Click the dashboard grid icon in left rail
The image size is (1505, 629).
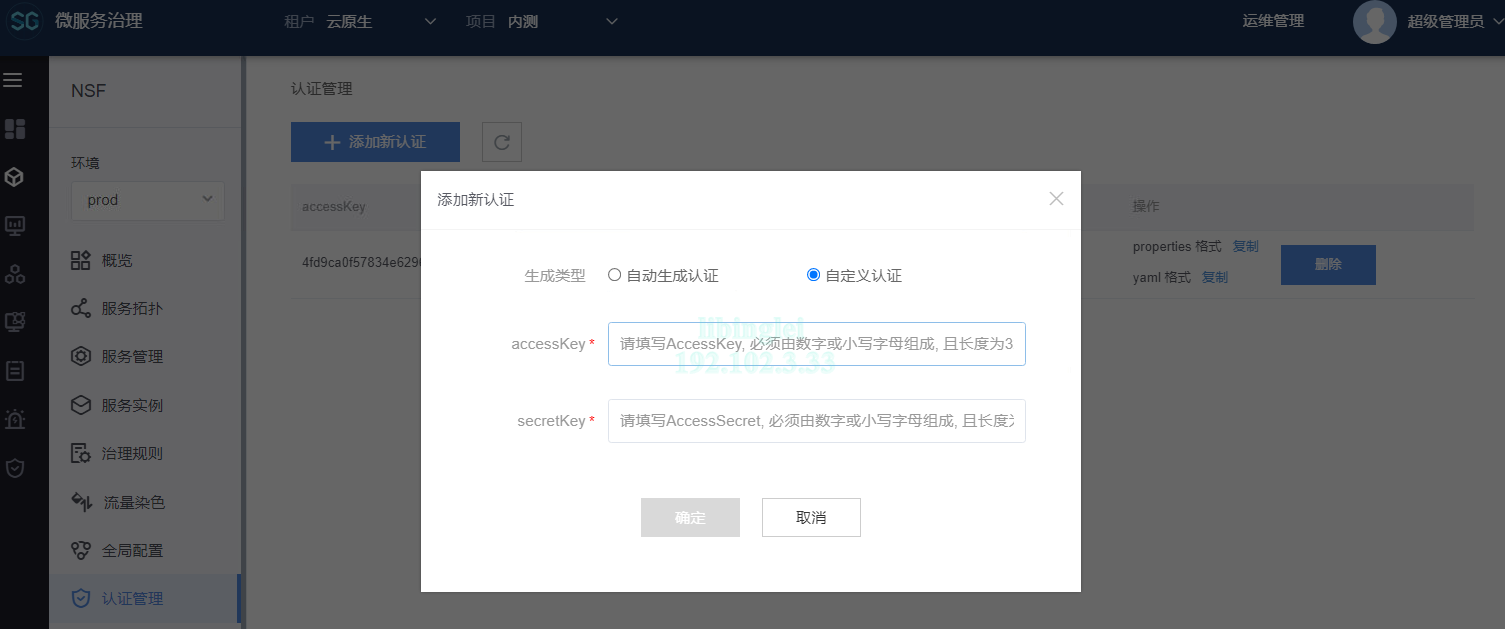tap(15, 129)
